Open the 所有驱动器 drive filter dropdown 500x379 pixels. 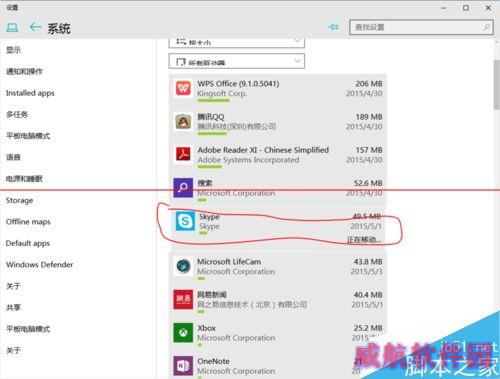(x=237, y=61)
